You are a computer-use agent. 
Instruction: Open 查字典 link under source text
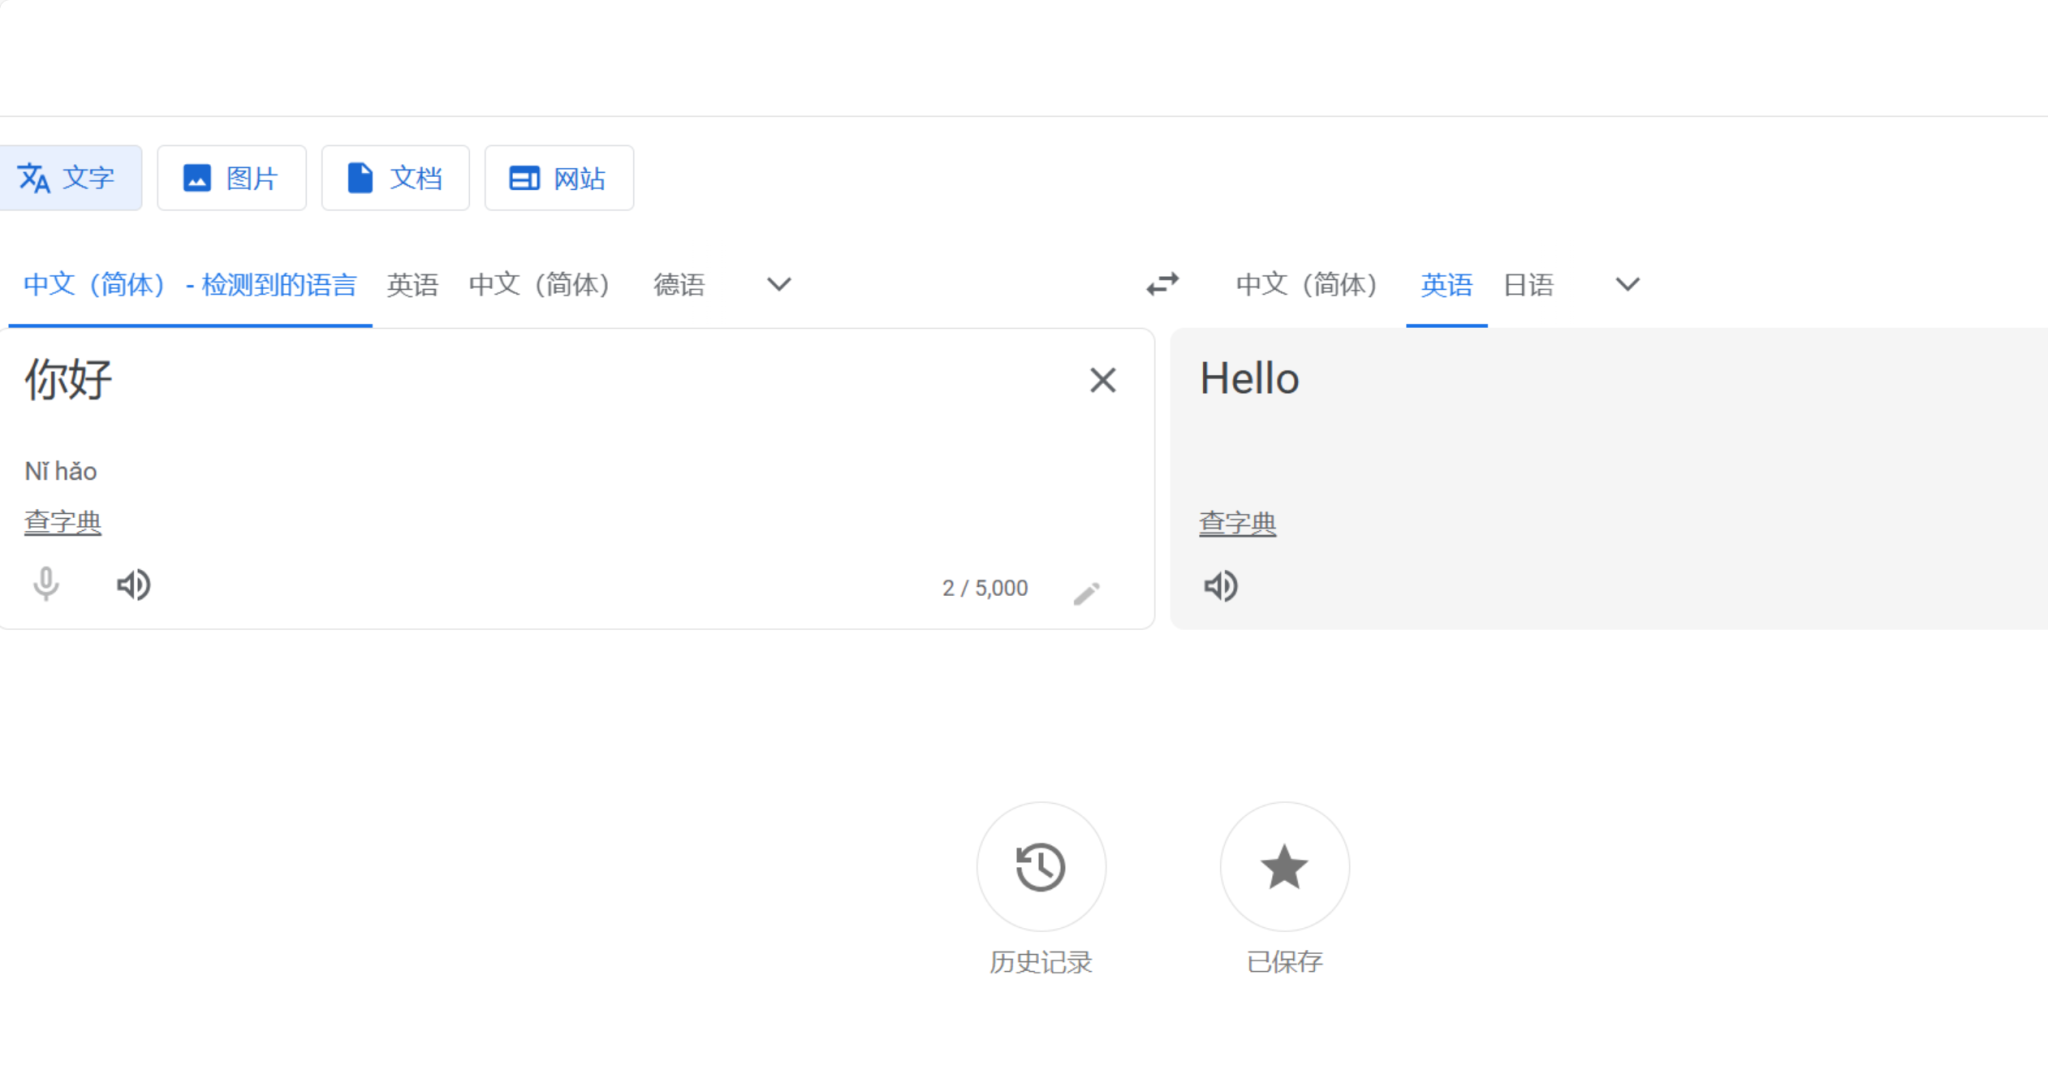[63, 522]
